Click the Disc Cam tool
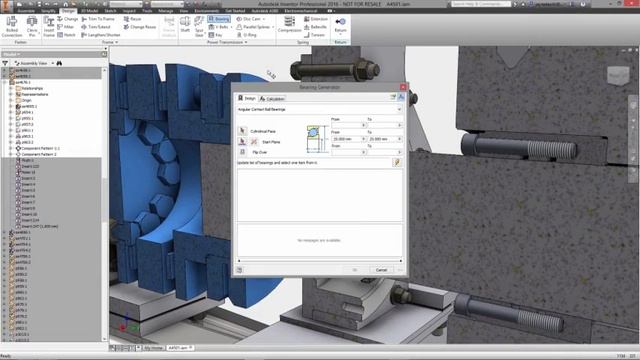 (249, 19)
